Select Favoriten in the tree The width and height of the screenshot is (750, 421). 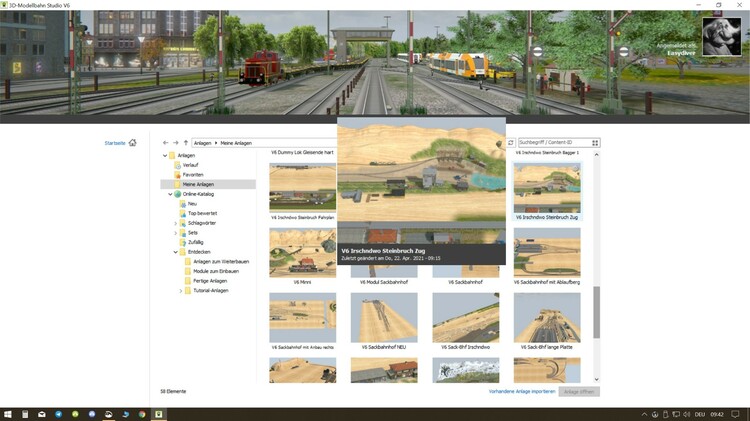[192, 175]
